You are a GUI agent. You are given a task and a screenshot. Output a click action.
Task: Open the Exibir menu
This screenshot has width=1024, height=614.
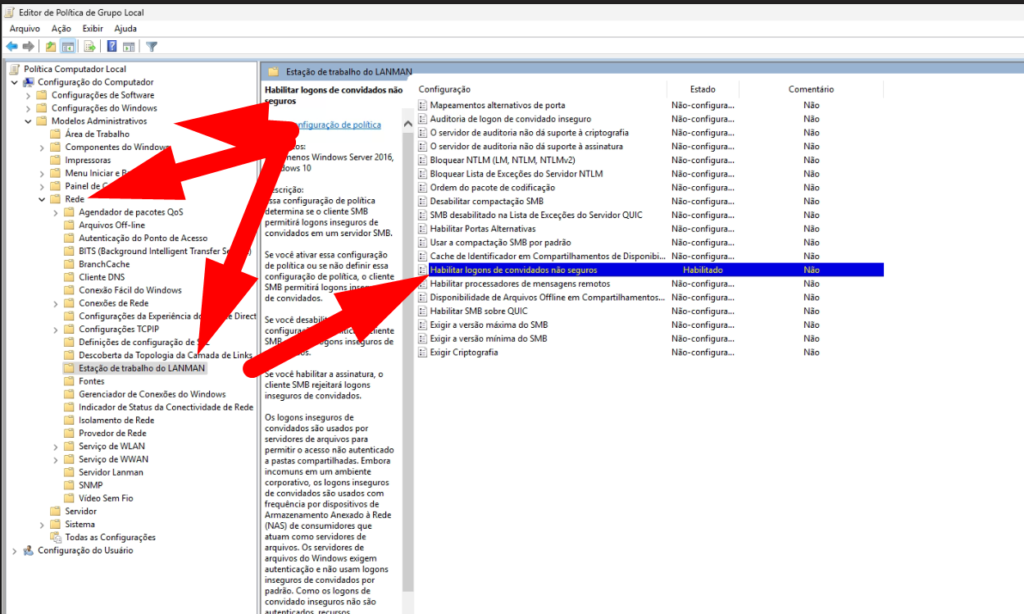tap(93, 29)
